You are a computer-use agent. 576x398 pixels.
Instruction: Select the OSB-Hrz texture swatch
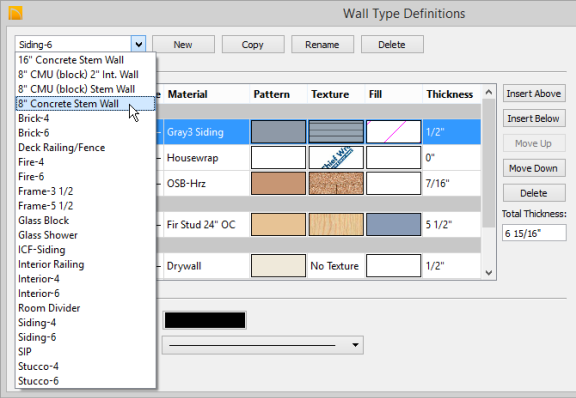click(336, 183)
